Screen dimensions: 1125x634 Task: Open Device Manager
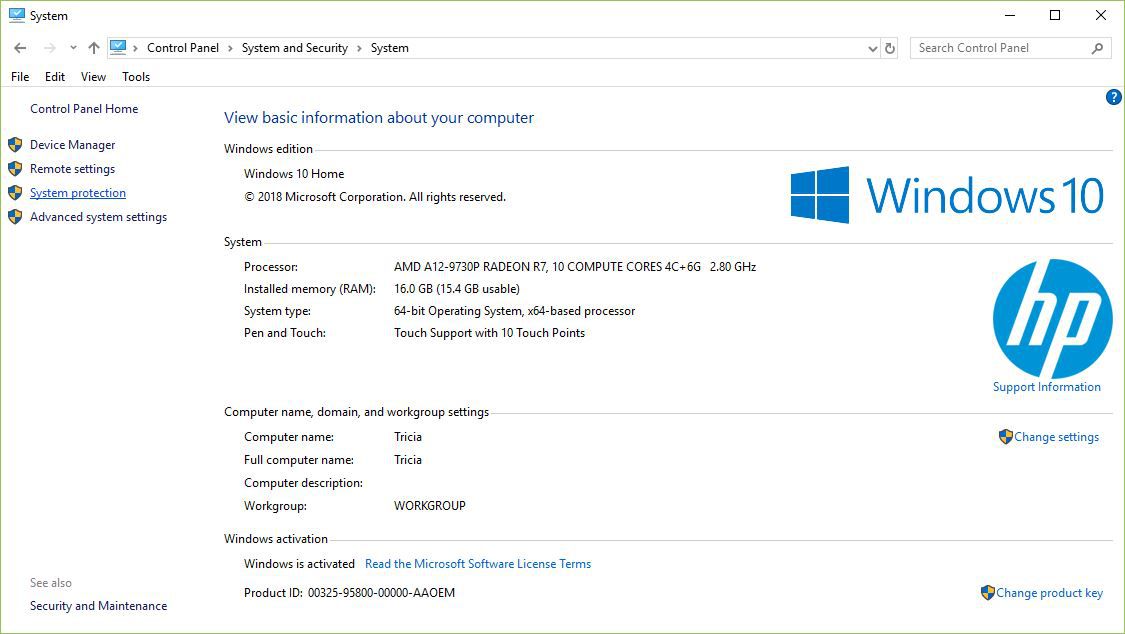[72, 145]
